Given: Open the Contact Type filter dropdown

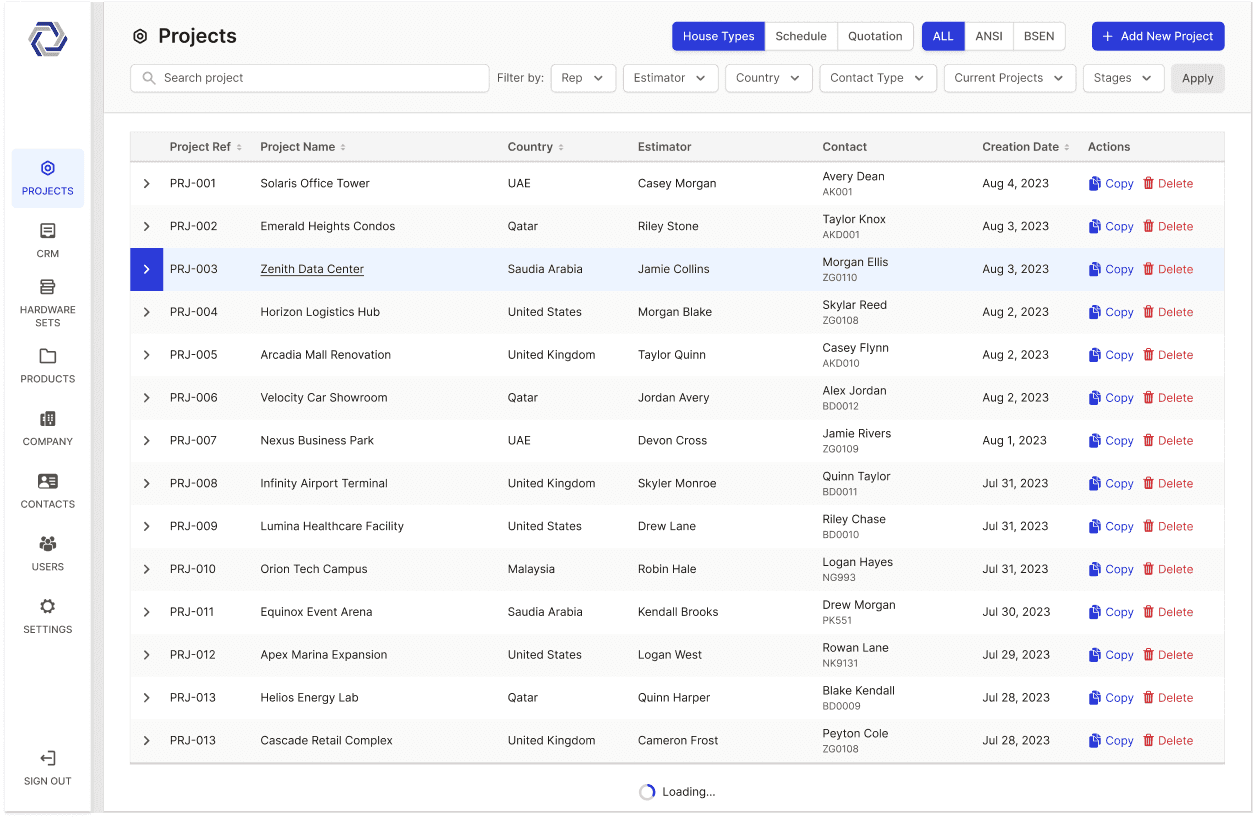Looking at the screenshot, I should [877, 78].
